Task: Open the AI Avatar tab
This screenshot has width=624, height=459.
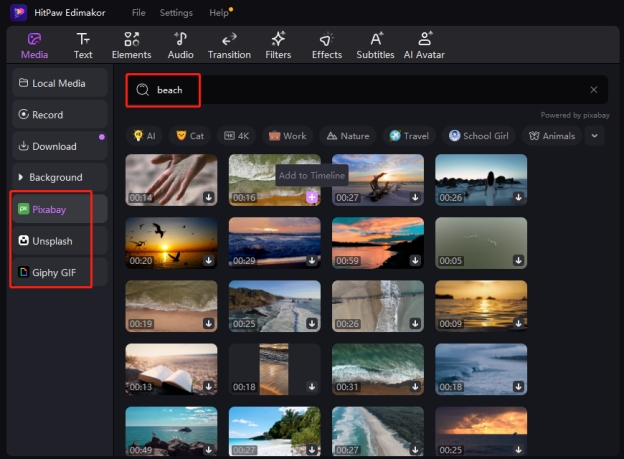Action: coord(424,46)
